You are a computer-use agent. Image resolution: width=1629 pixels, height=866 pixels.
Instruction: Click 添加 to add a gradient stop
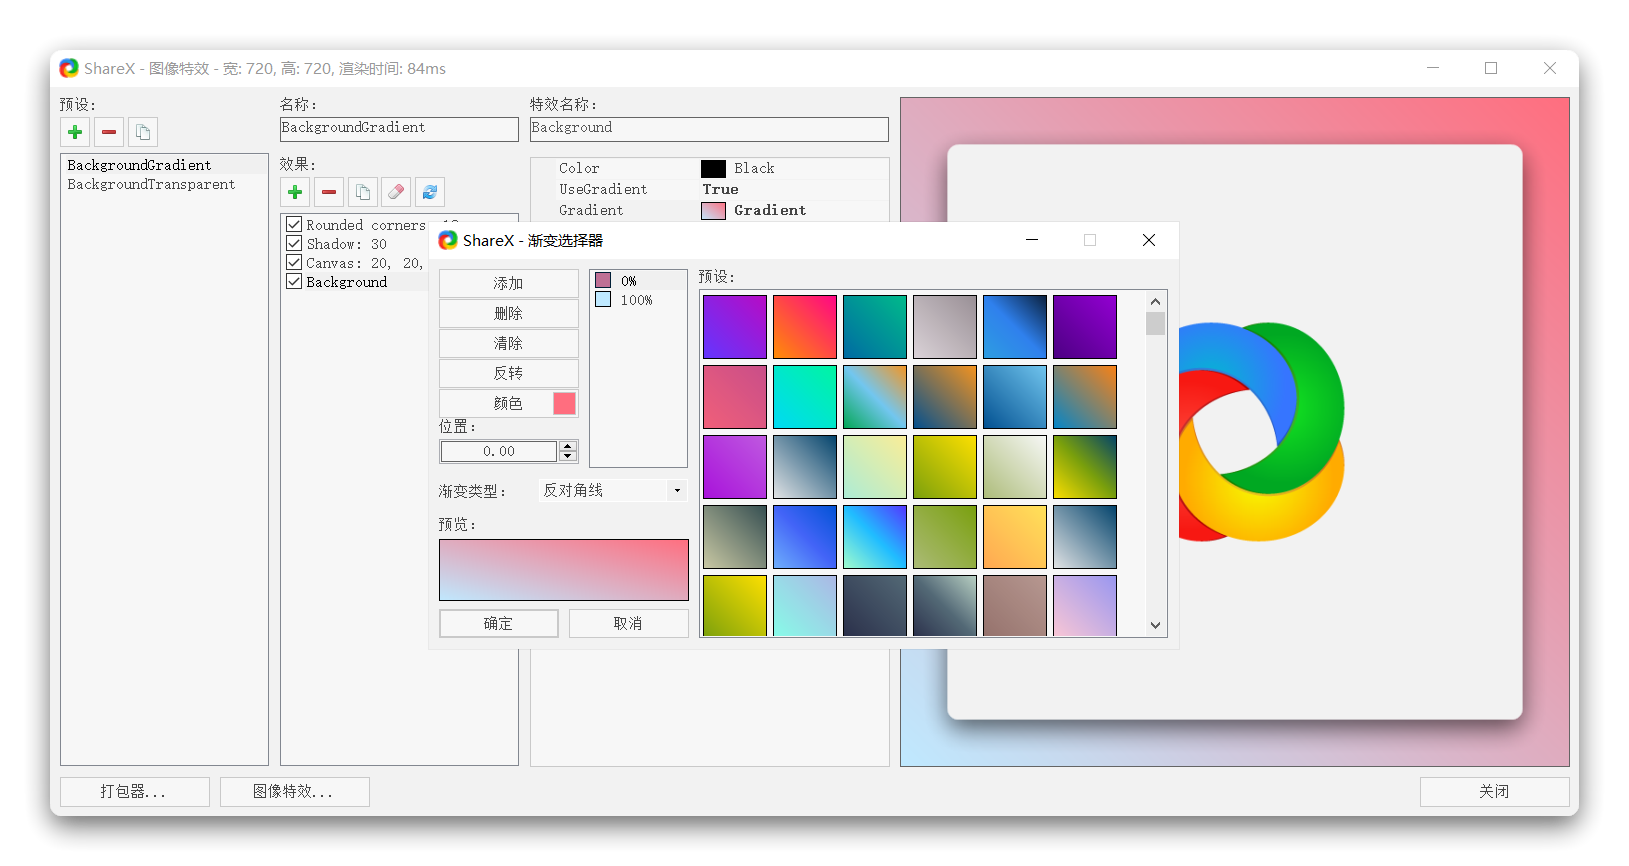click(509, 283)
